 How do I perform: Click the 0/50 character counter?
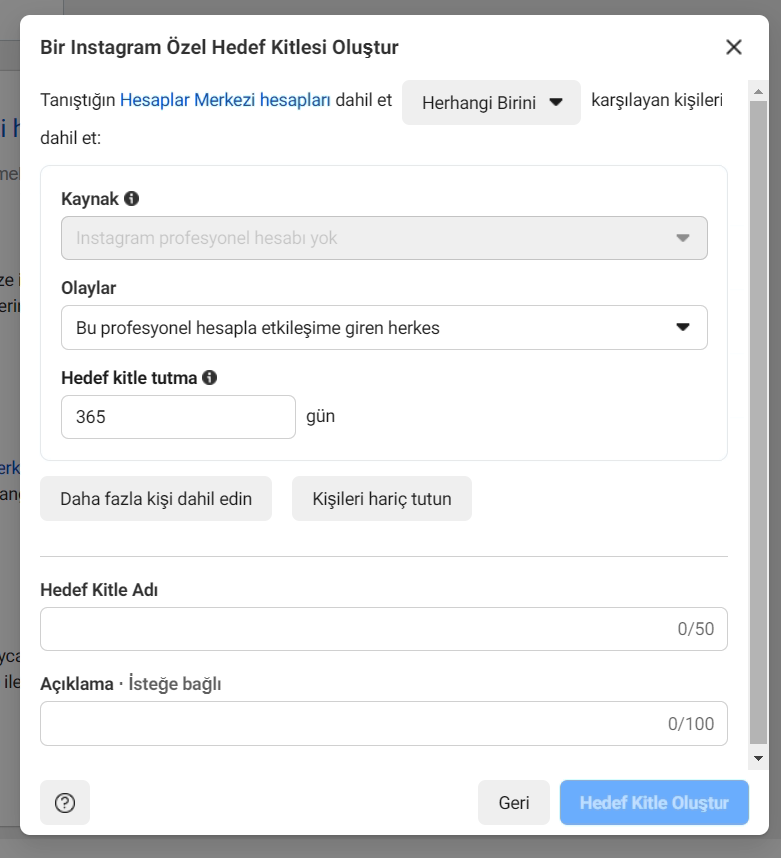(x=696, y=629)
